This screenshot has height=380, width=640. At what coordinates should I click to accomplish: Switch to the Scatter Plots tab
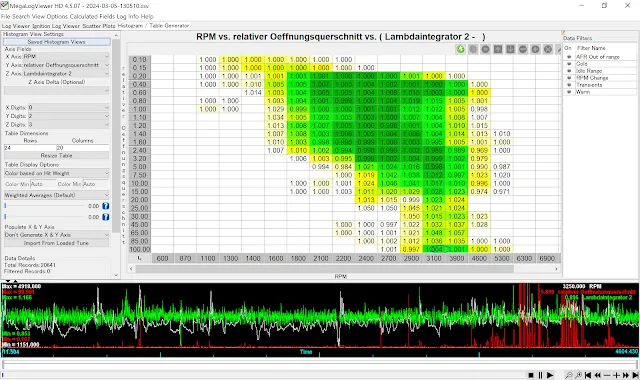pyautogui.click(x=99, y=26)
